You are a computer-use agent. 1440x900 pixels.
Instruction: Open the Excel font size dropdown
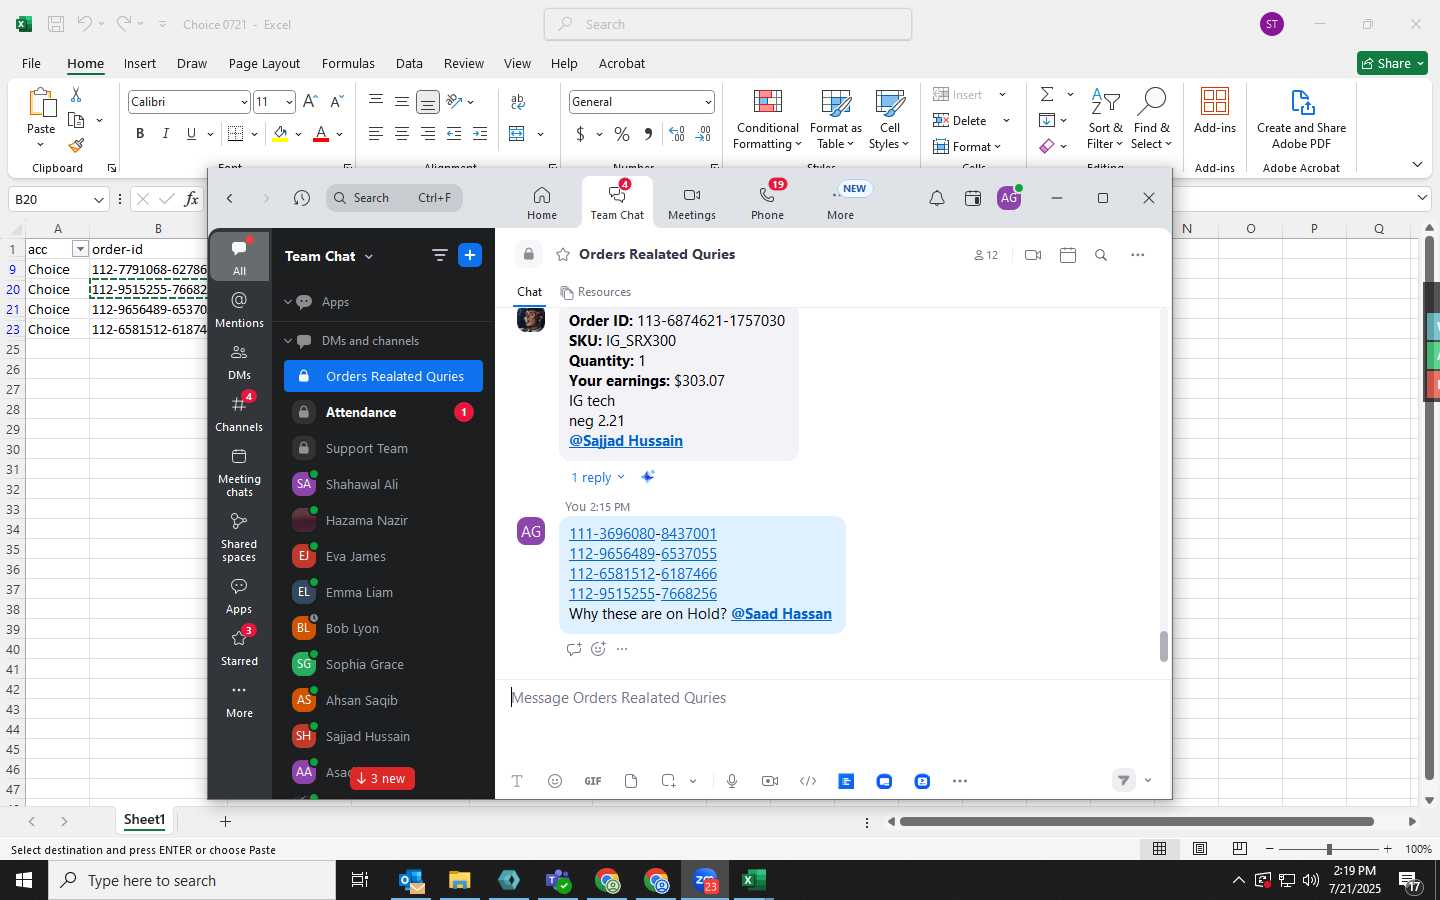pyautogui.click(x=289, y=102)
